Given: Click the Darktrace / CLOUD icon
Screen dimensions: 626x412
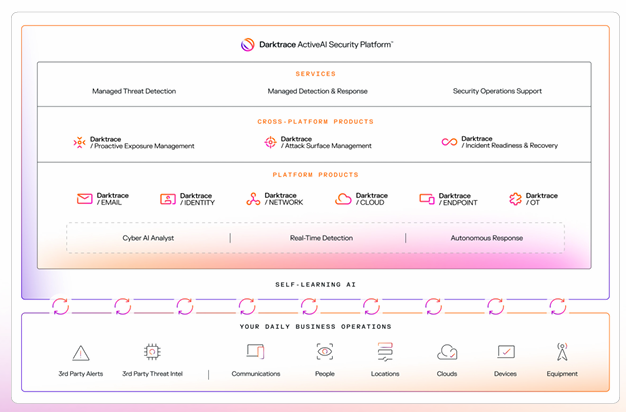Looking at the screenshot, I should pos(343,199).
